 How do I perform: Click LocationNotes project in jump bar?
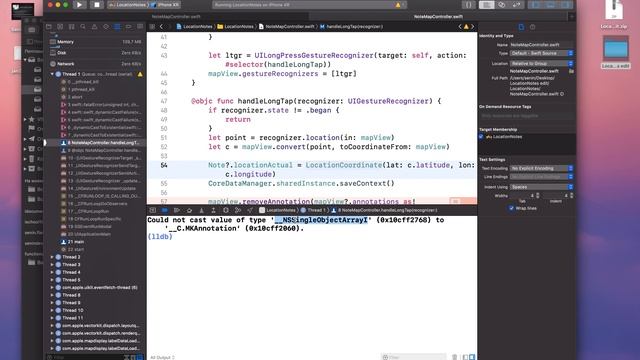(x=194, y=27)
